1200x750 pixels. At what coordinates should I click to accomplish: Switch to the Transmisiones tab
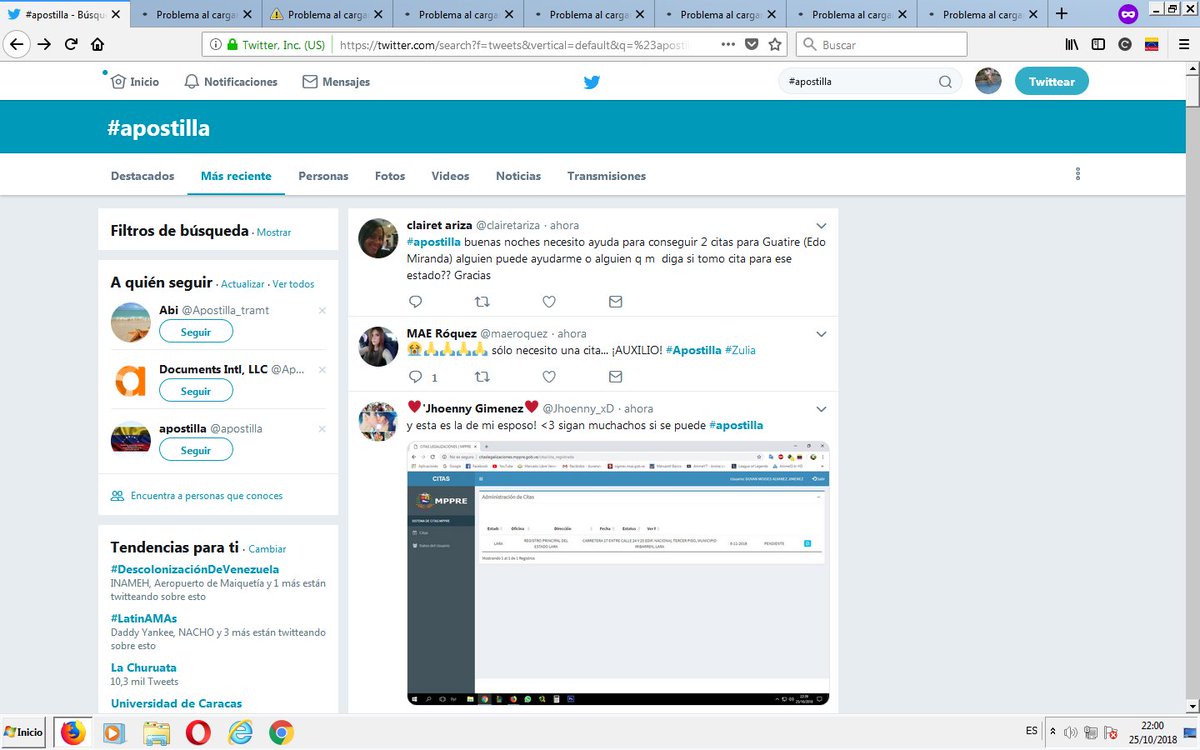pyautogui.click(x=607, y=176)
